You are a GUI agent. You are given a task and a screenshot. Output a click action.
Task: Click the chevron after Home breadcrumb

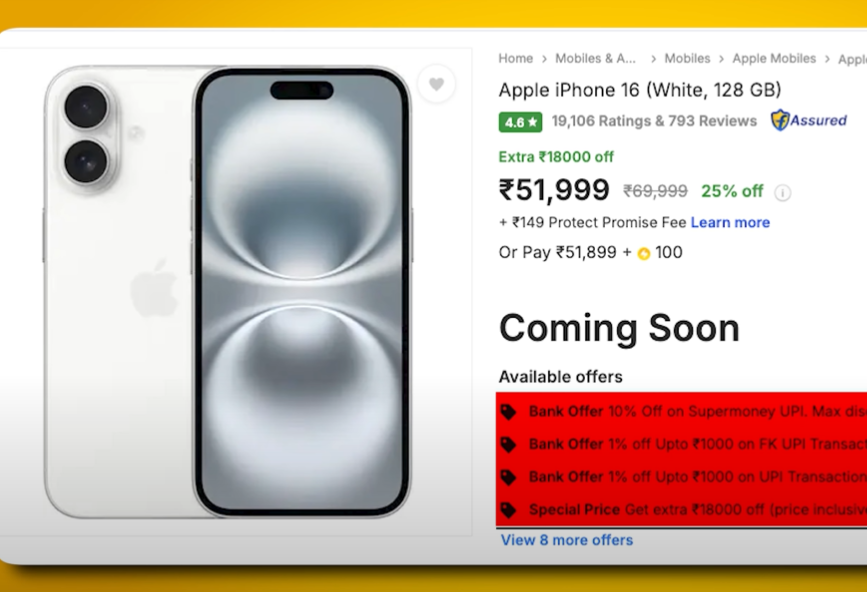544,59
